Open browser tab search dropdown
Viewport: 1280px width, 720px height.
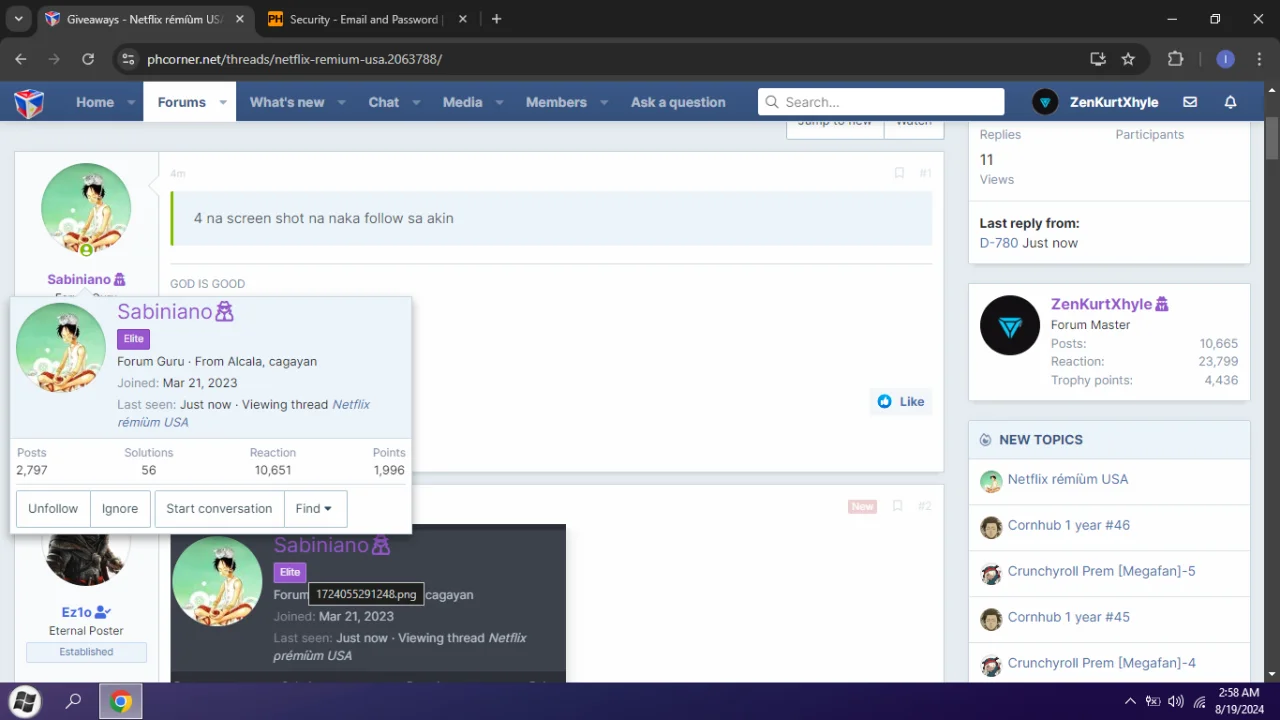[18, 19]
